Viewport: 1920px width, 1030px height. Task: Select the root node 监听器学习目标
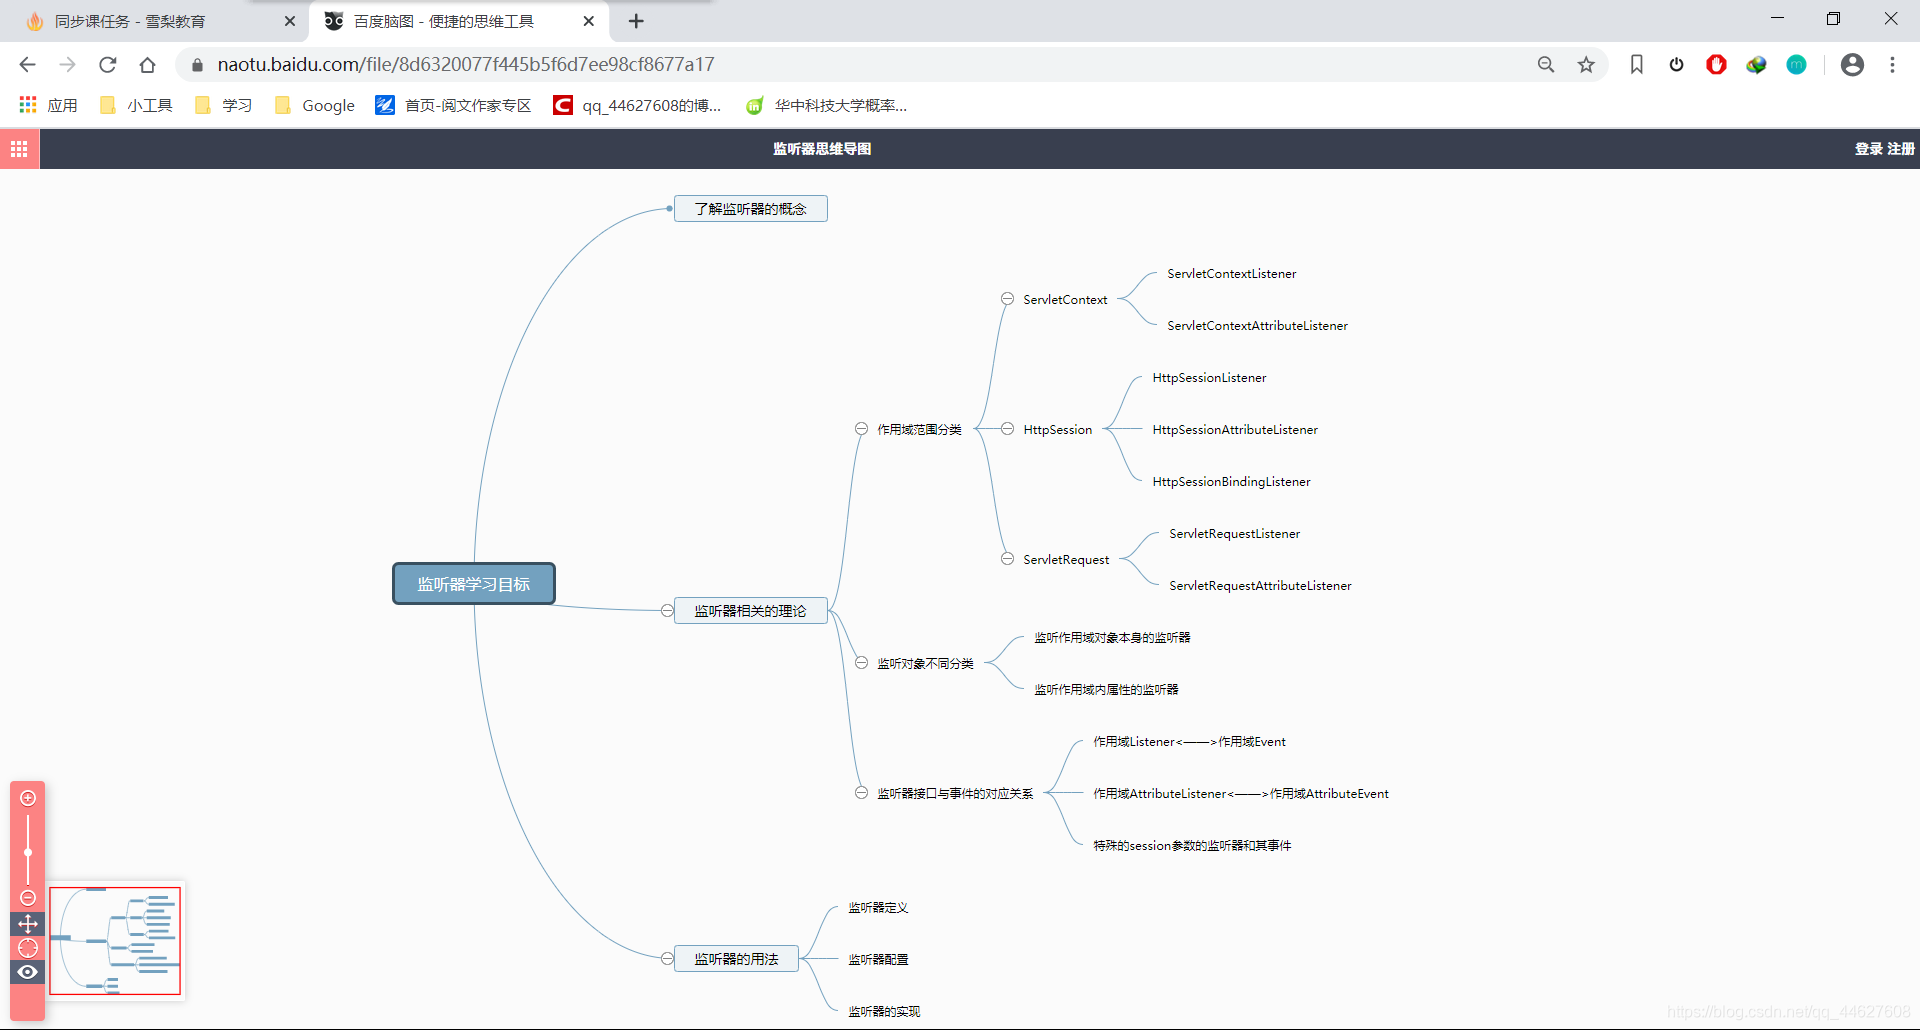pos(474,584)
